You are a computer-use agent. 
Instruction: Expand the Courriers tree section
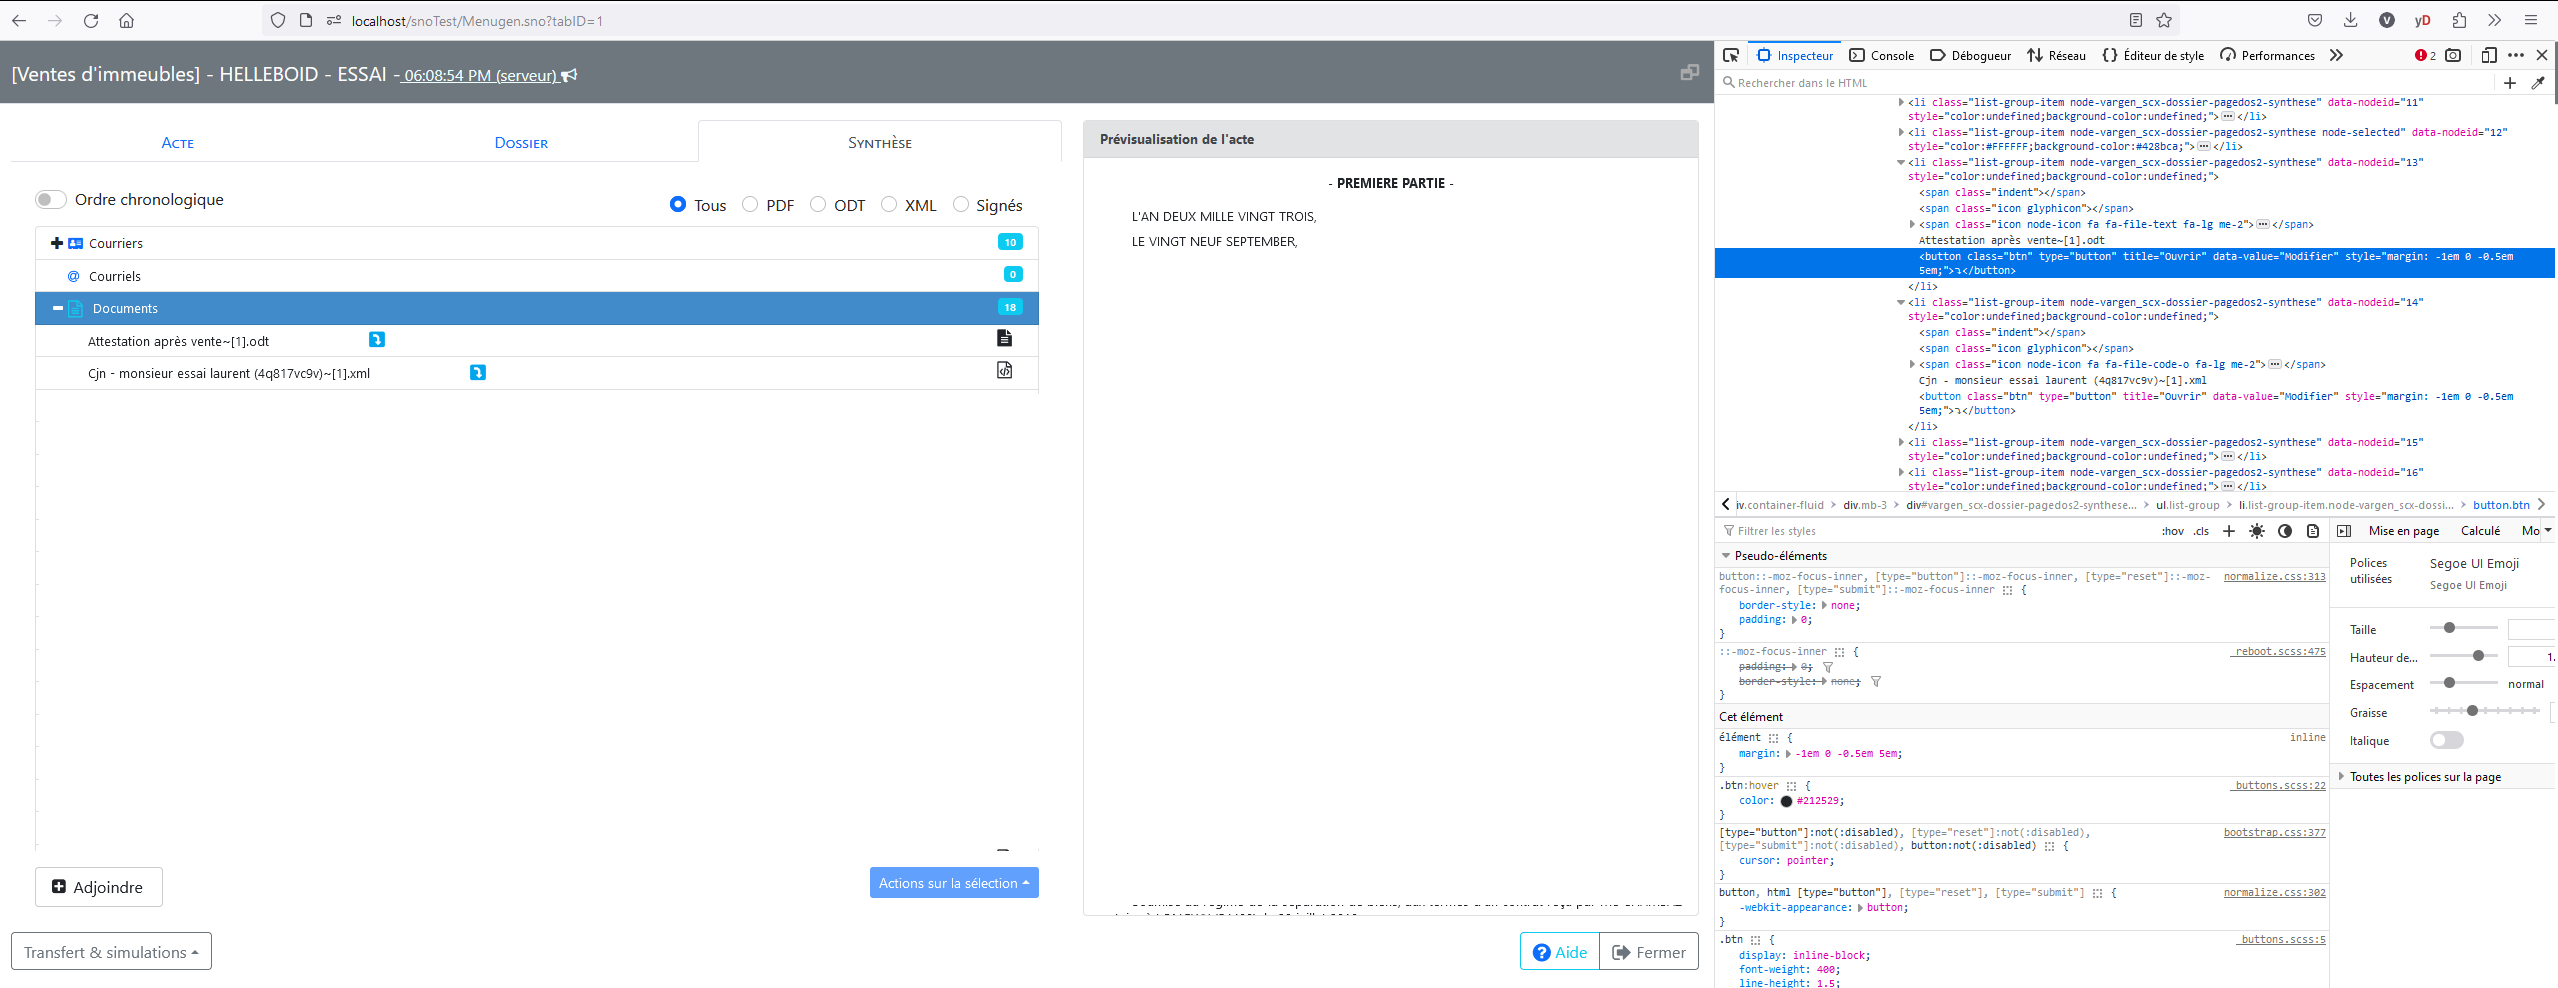tap(55, 242)
